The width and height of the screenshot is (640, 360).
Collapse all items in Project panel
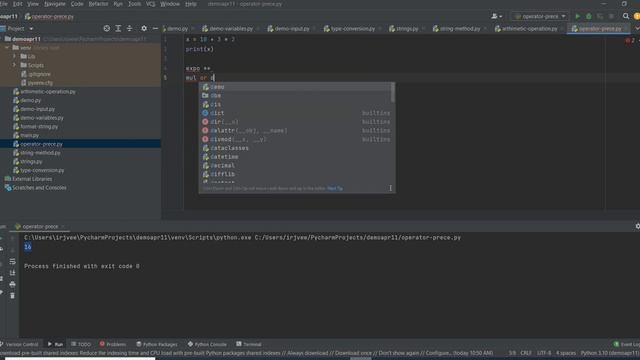click(129, 29)
